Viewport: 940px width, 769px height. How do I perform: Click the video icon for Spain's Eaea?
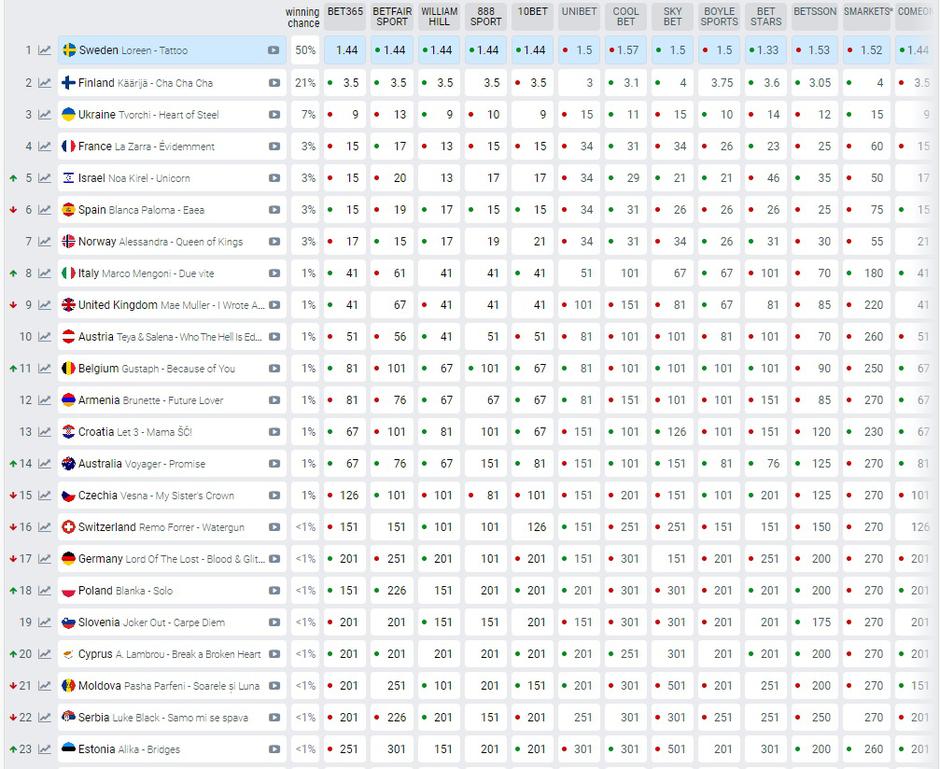point(274,210)
